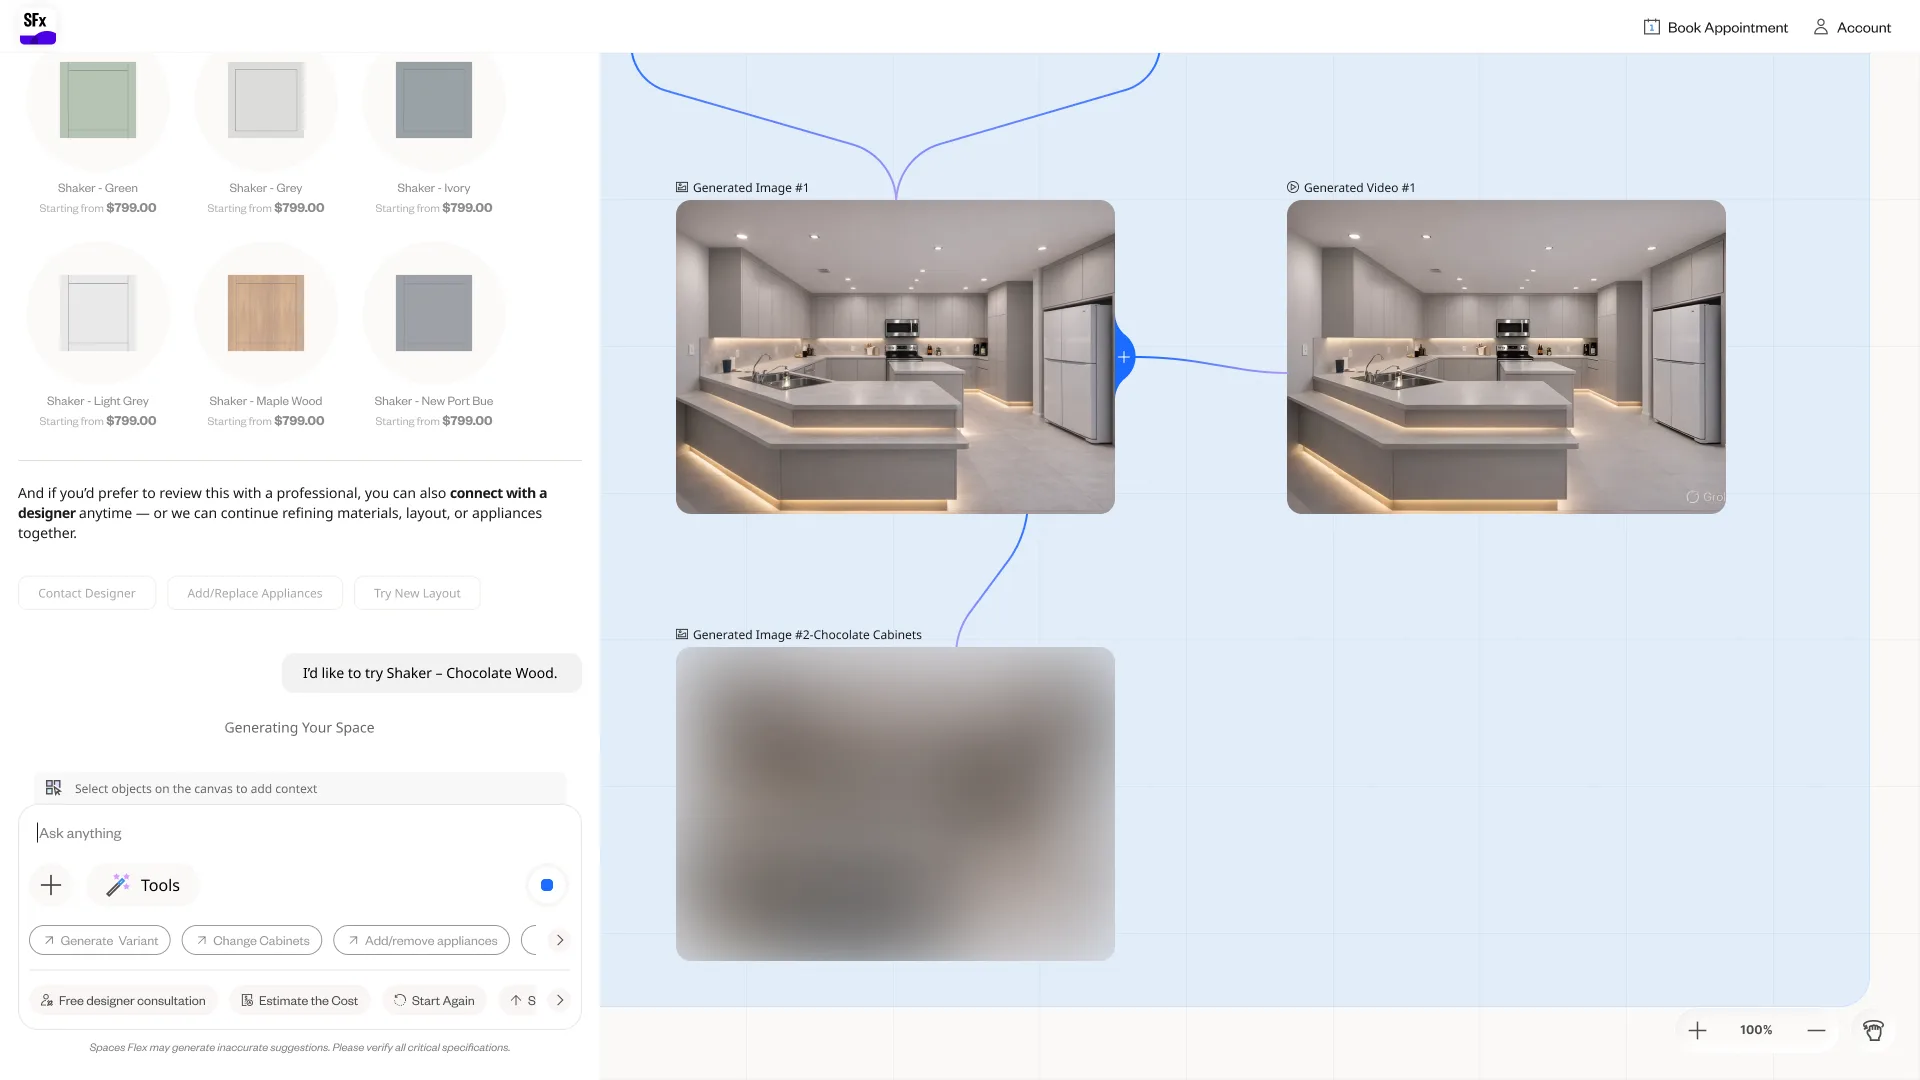Click Free designer consultation button
The image size is (1920, 1080).
[123, 1000]
